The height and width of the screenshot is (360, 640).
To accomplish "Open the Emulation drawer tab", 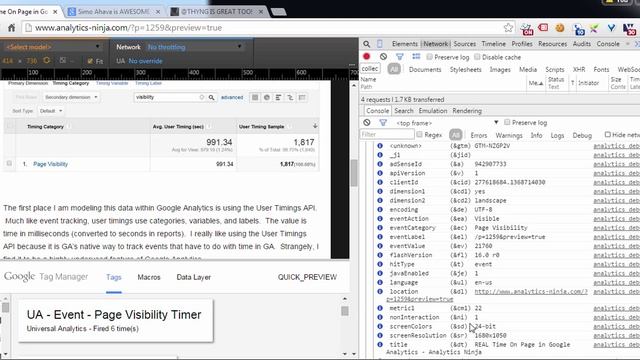I will (x=433, y=111).
